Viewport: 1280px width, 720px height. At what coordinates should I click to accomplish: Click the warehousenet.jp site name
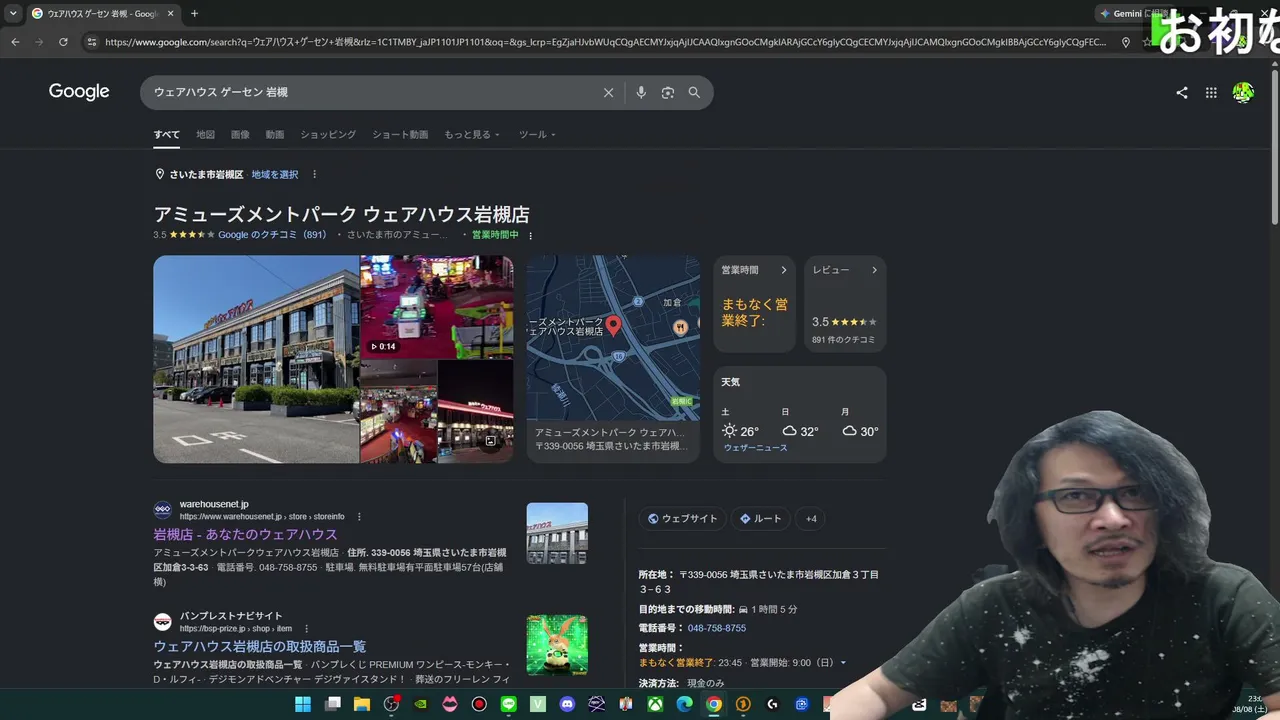[x=214, y=505]
